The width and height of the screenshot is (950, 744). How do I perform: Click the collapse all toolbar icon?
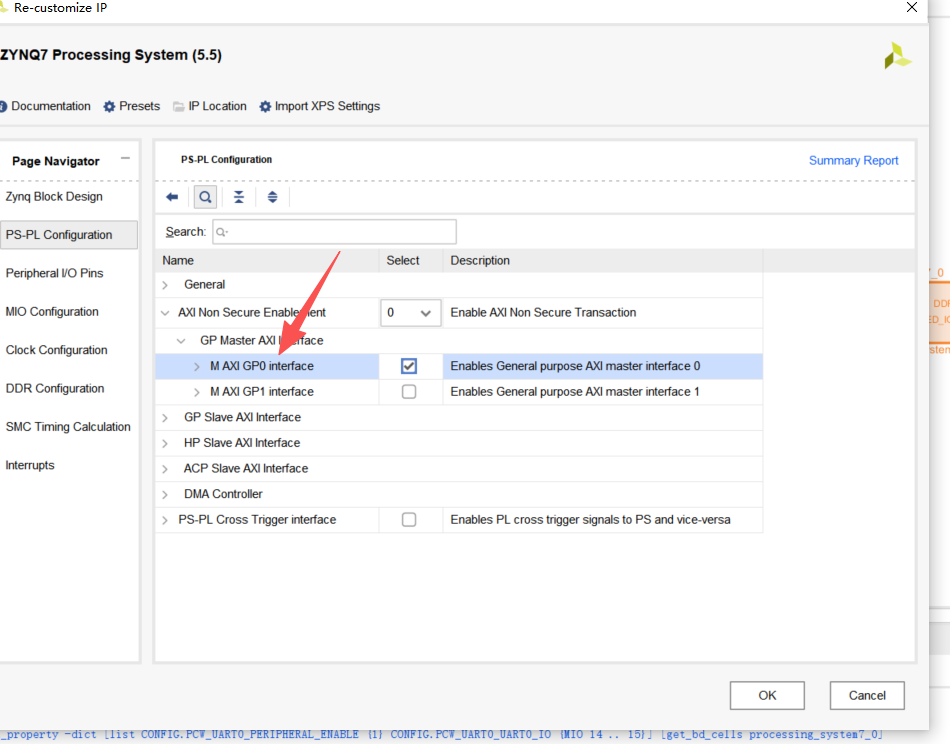point(239,197)
